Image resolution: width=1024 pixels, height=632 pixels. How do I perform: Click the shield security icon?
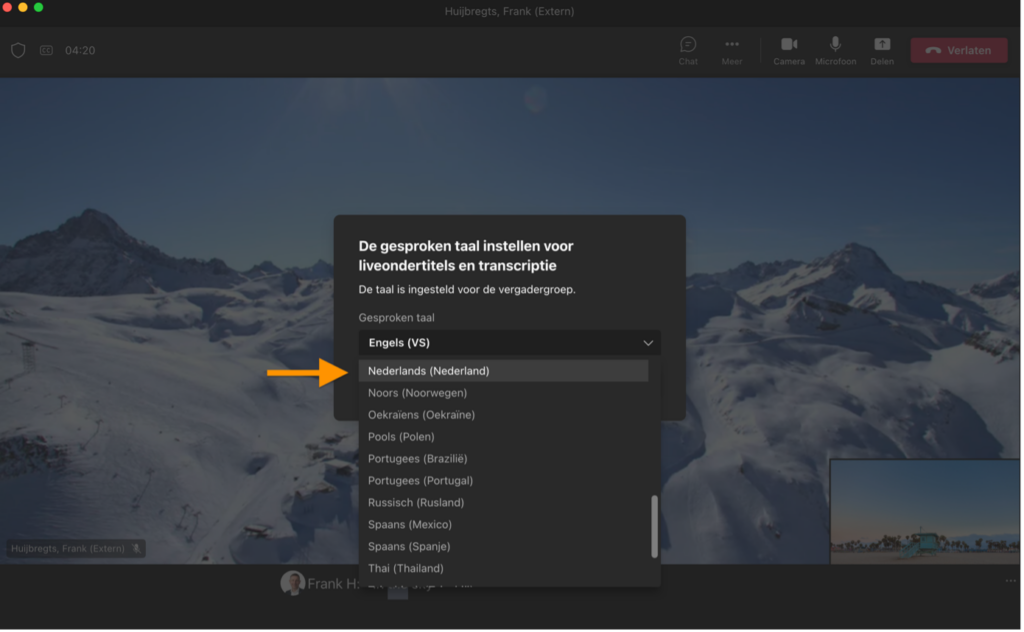coord(18,50)
